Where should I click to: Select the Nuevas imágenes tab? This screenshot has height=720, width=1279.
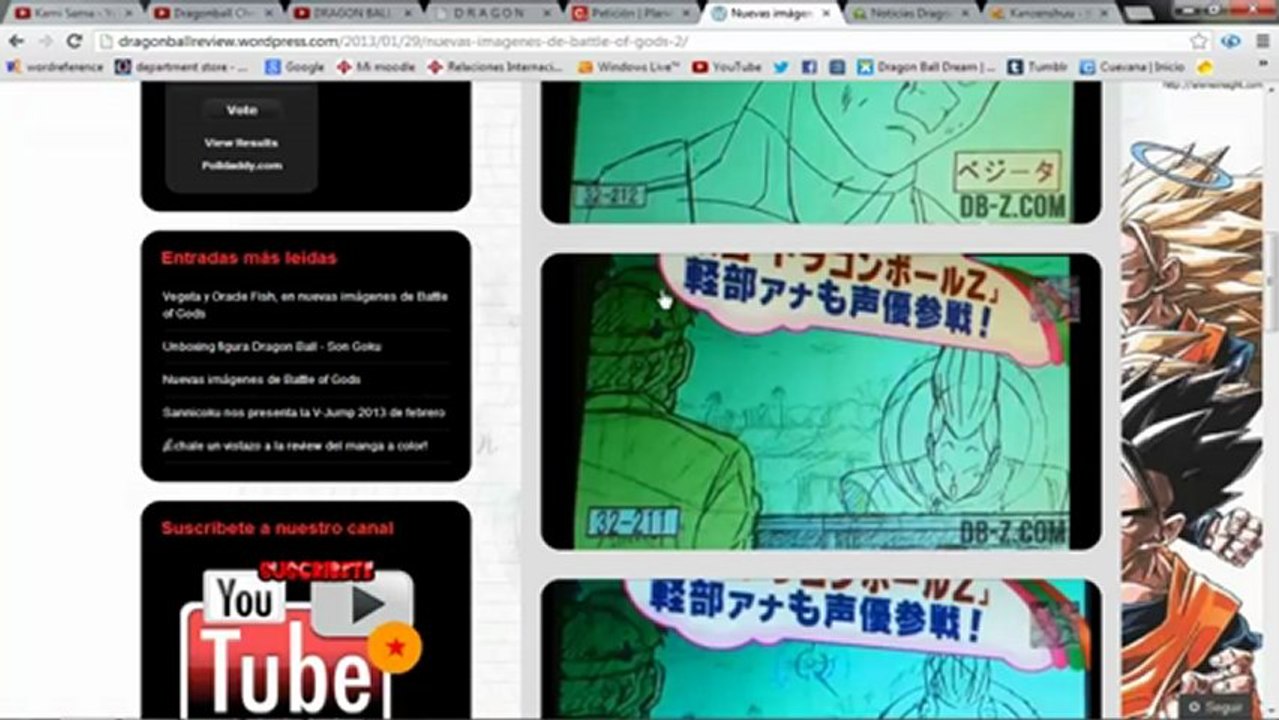[x=770, y=13]
